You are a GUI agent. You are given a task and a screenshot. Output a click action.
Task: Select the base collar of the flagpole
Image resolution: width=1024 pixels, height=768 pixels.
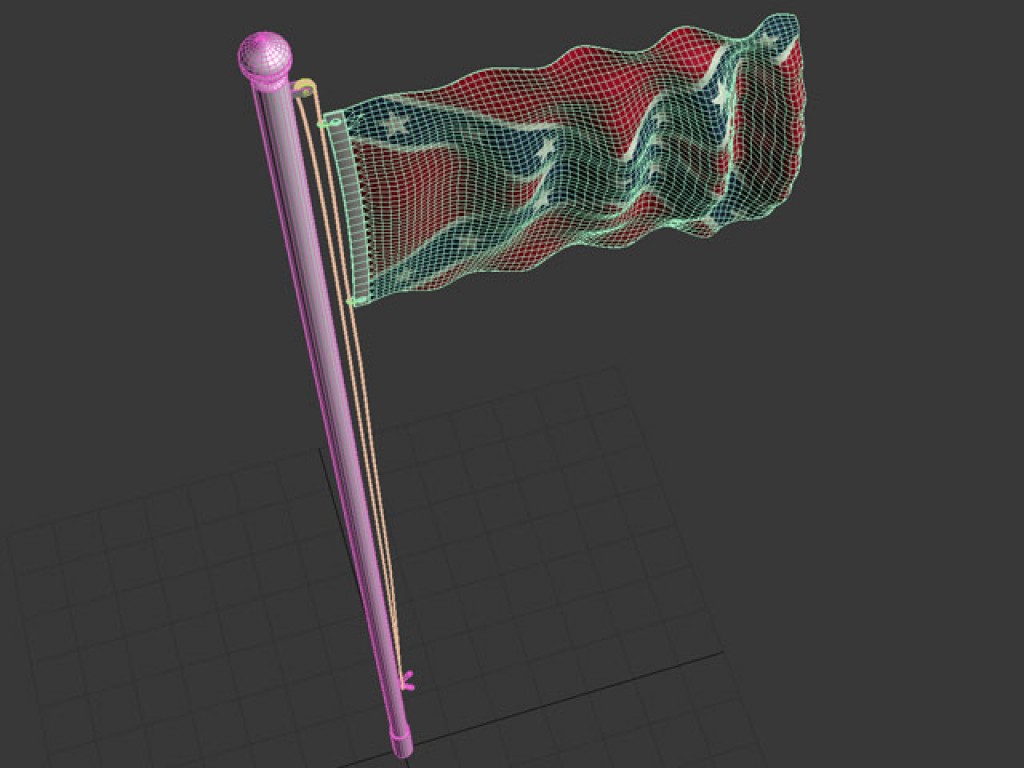[x=401, y=744]
